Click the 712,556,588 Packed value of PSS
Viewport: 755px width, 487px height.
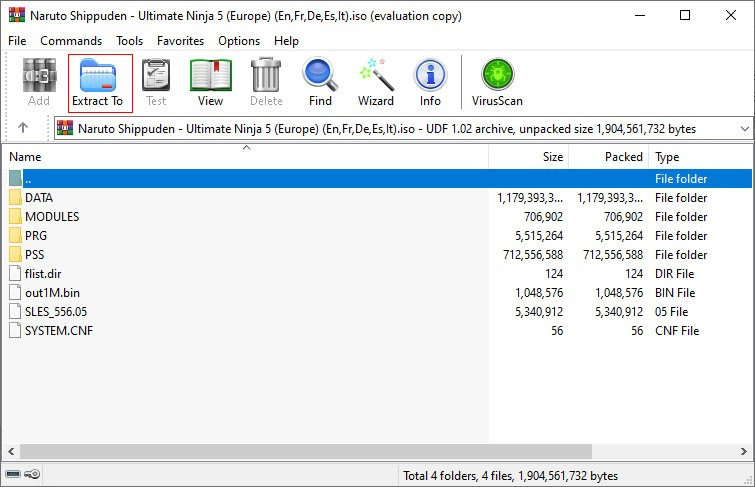(x=613, y=254)
